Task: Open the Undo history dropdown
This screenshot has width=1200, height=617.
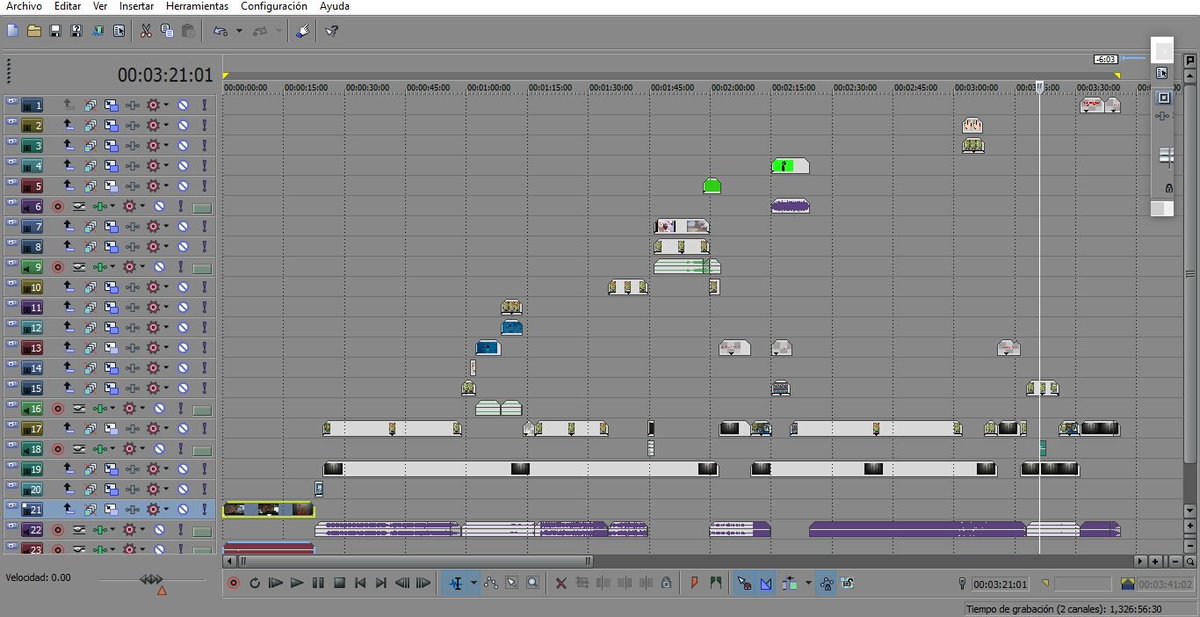Action: click(x=239, y=30)
